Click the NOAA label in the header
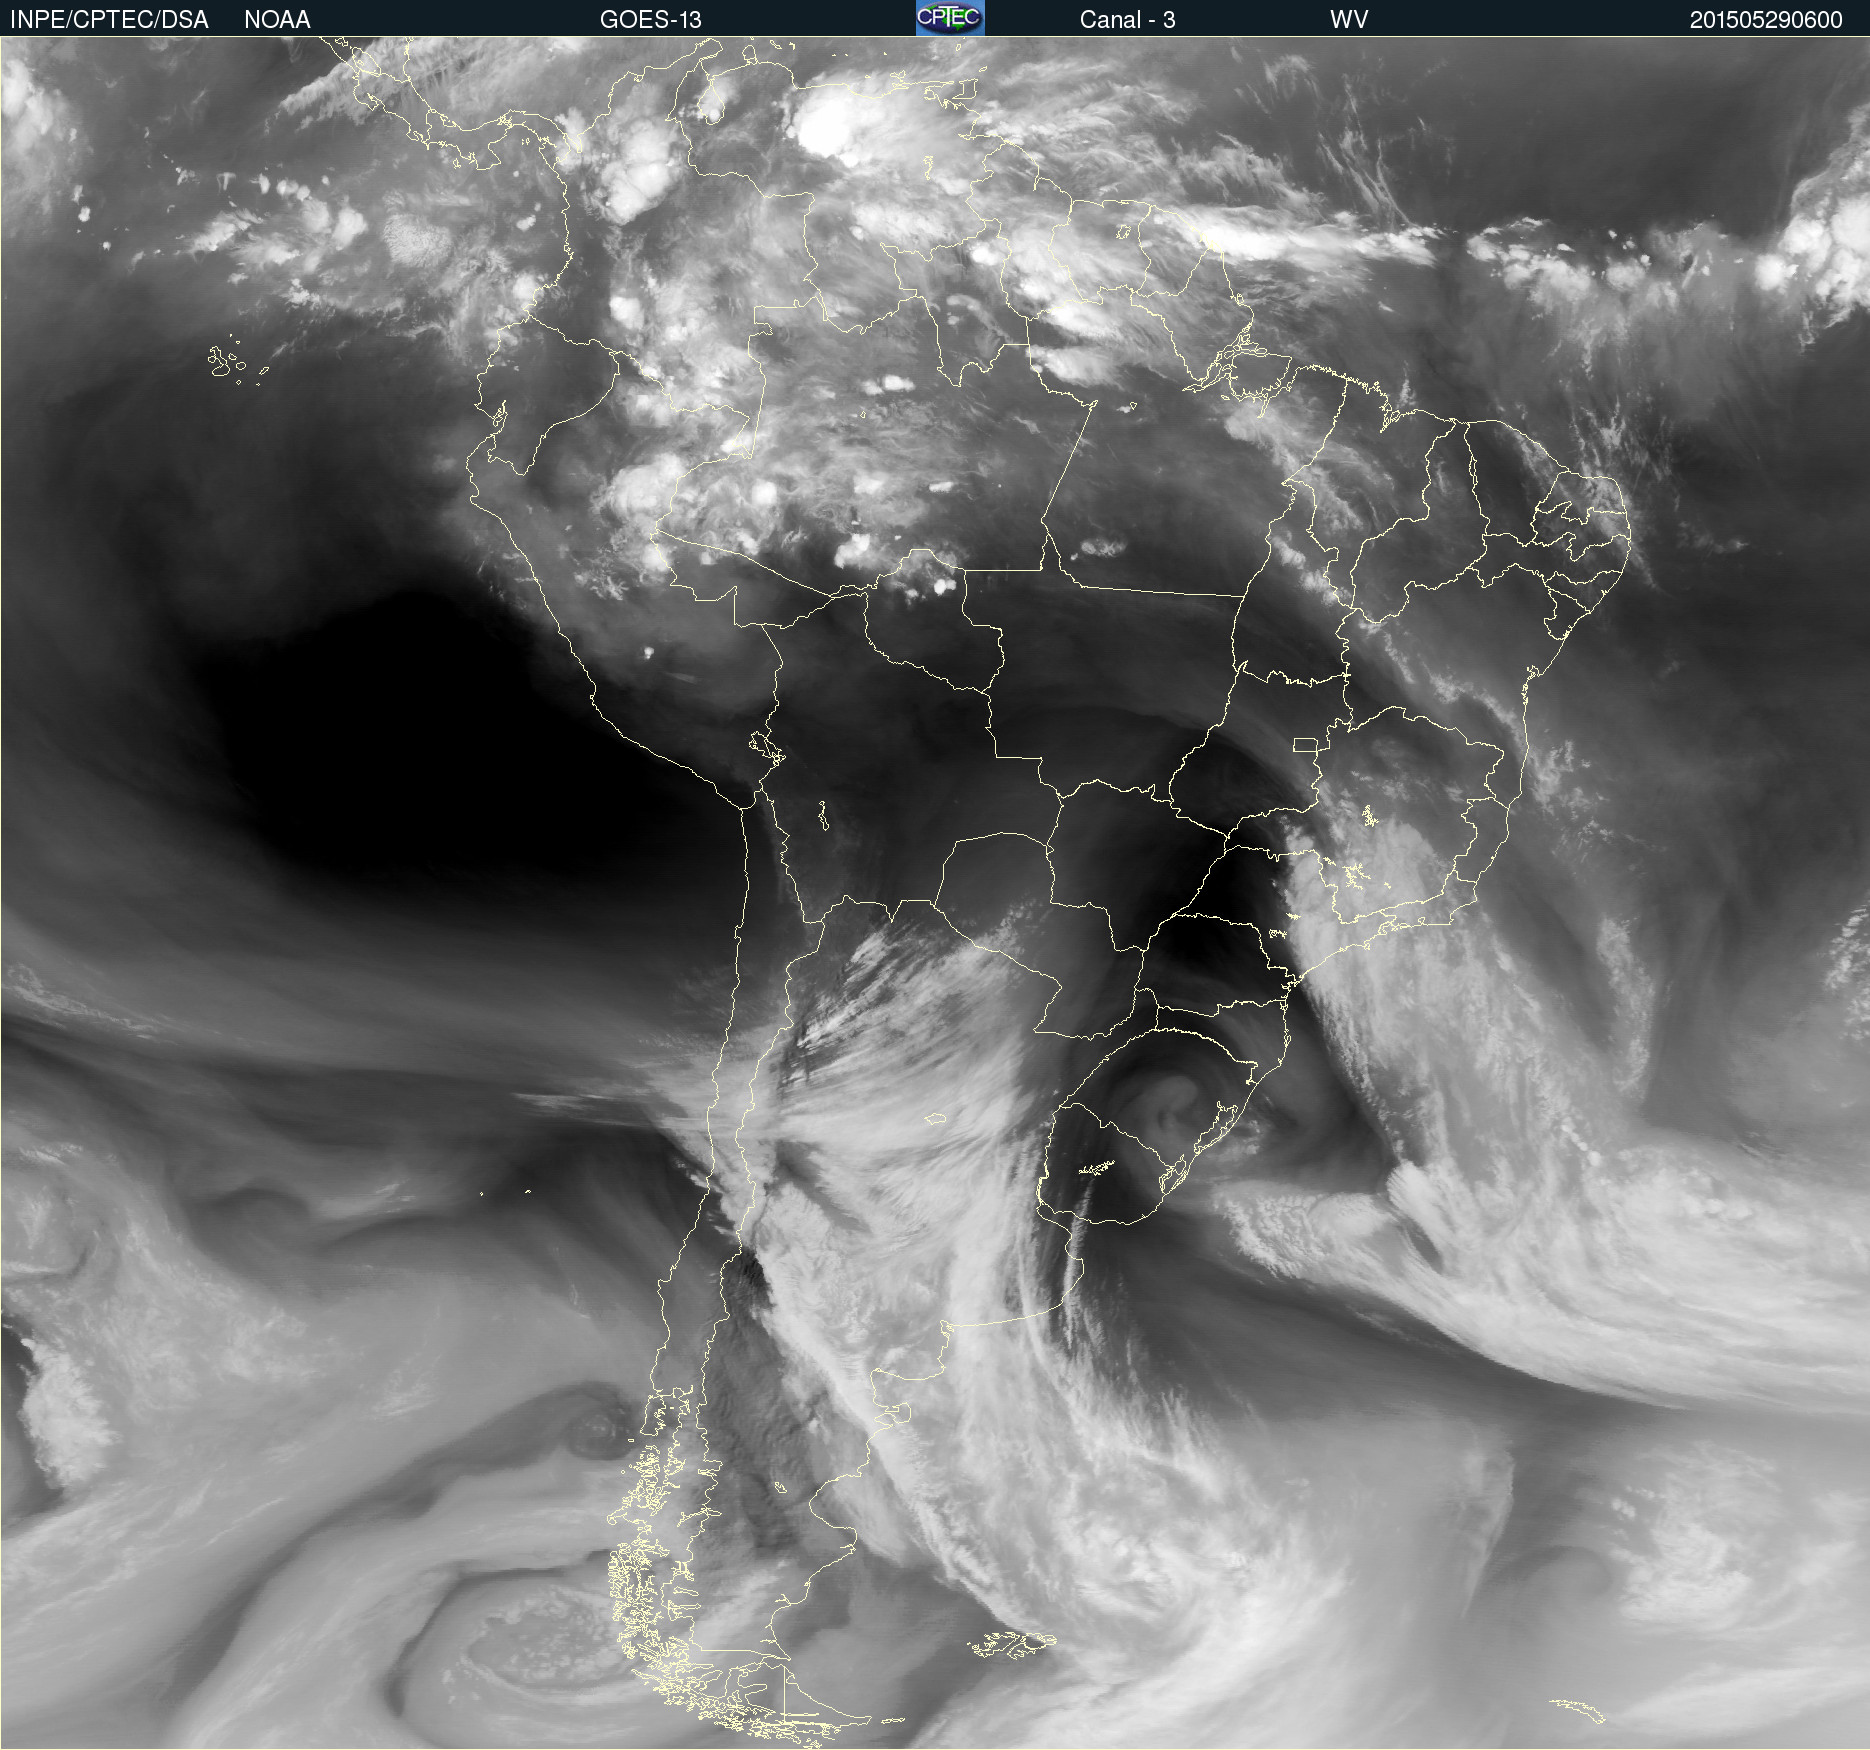The width and height of the screenshot is (1870, 1750). [x=277, y=19]
